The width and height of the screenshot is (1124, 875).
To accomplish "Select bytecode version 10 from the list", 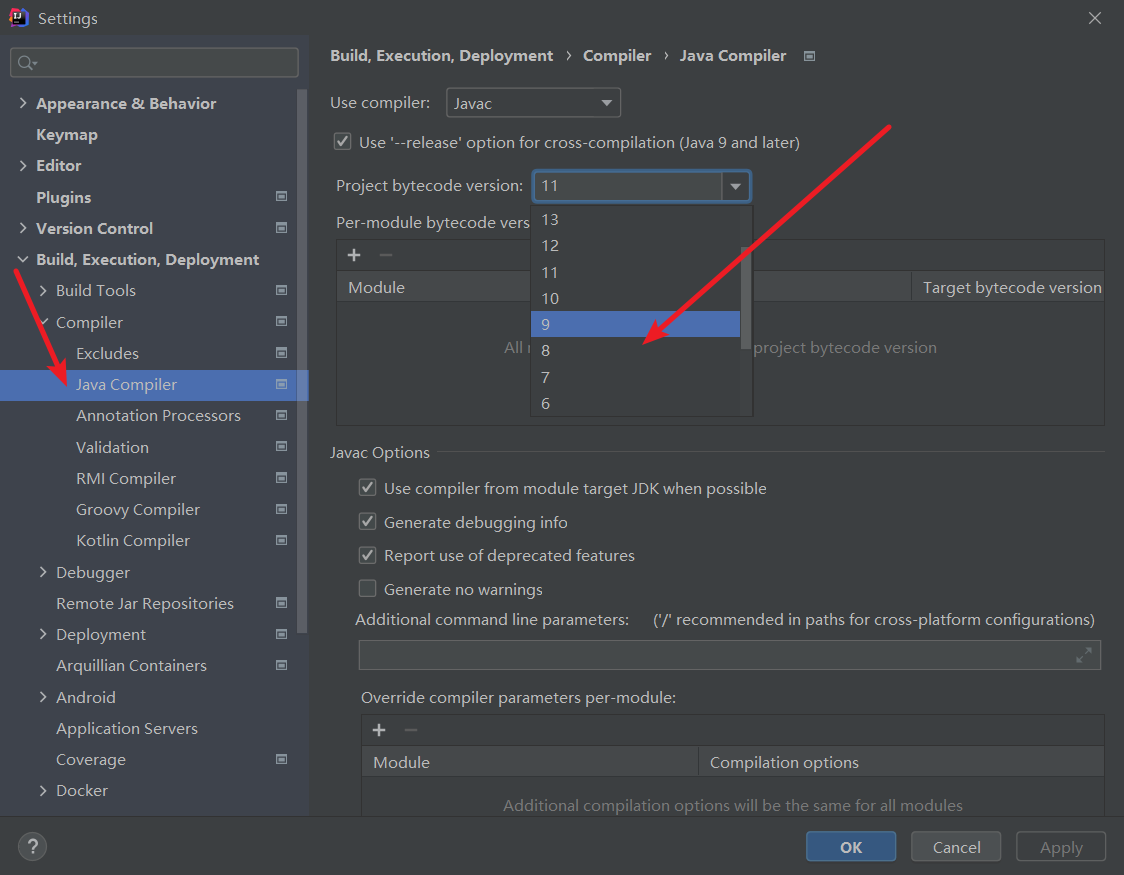I will click(635, 298).
